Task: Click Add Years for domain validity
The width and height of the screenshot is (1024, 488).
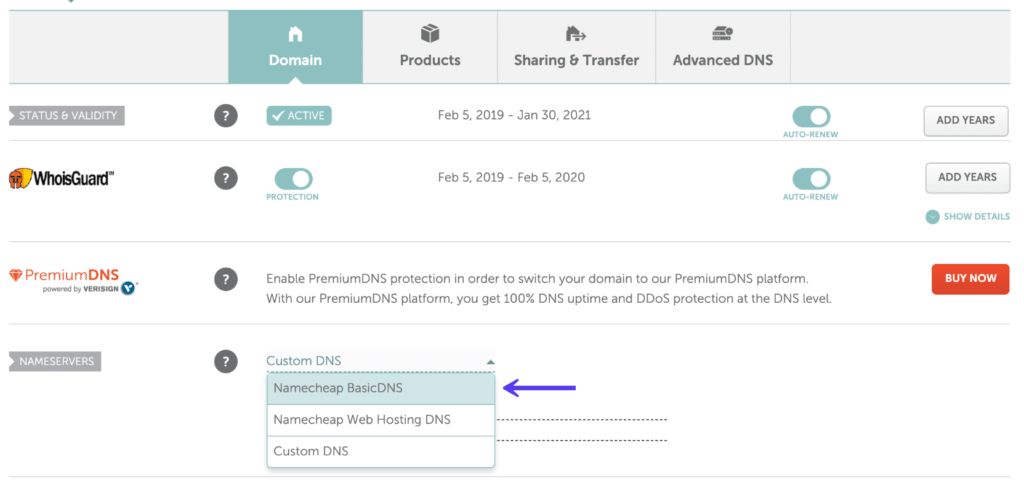Action: (965, 120)
